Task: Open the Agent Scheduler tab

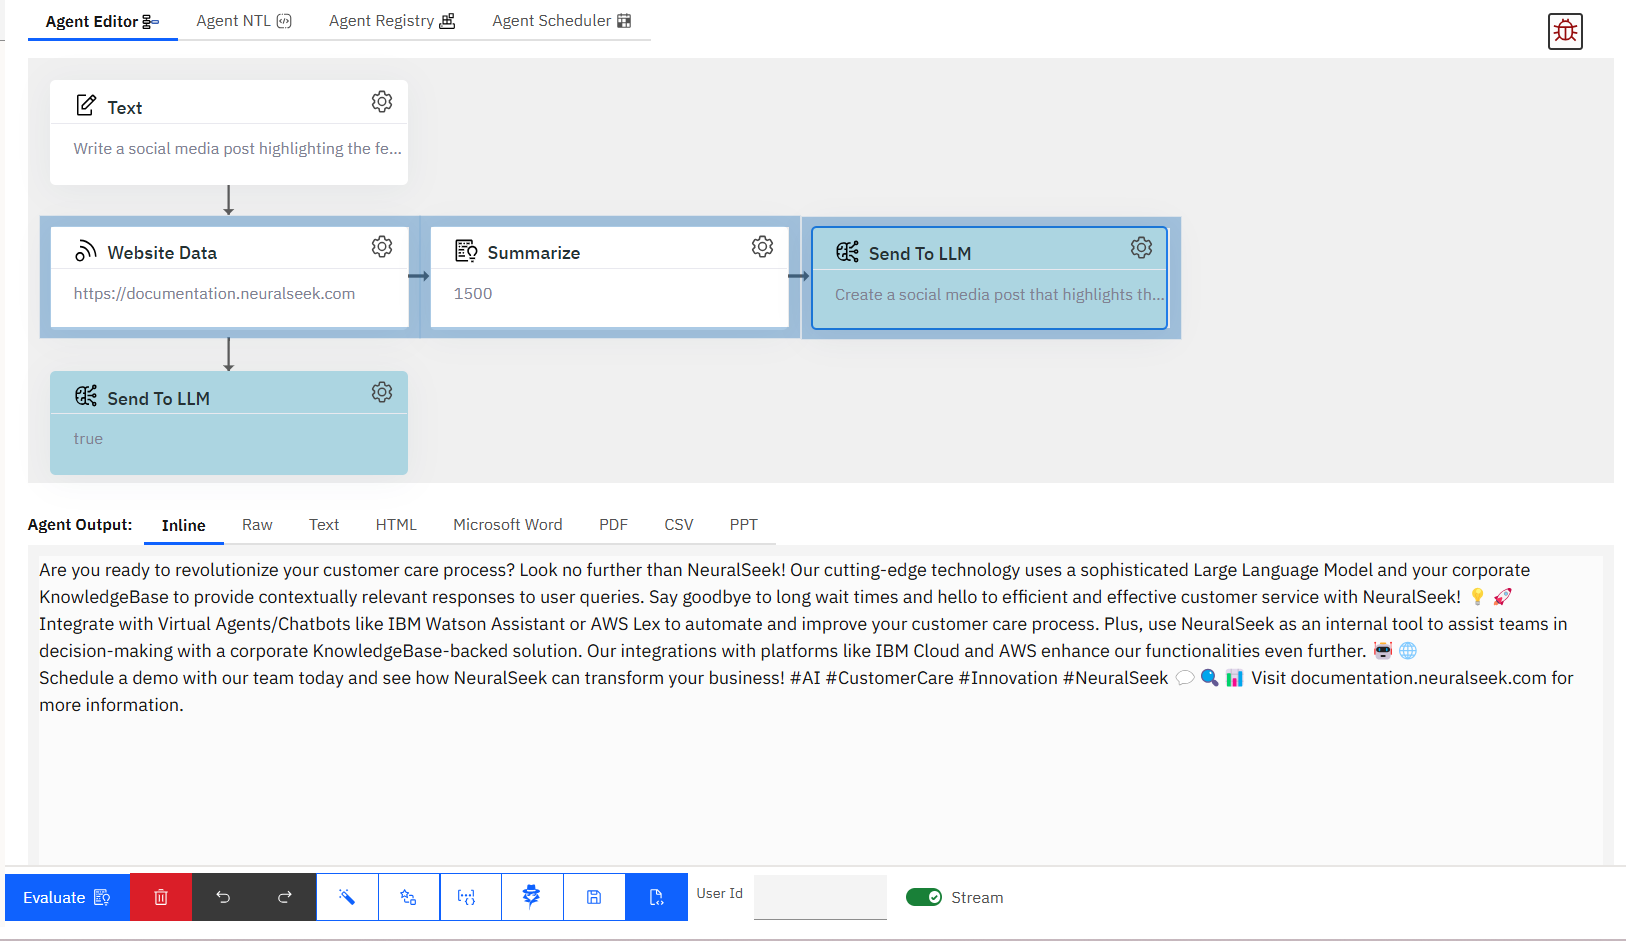Action: pyautogui.click(x=562, y=21)
